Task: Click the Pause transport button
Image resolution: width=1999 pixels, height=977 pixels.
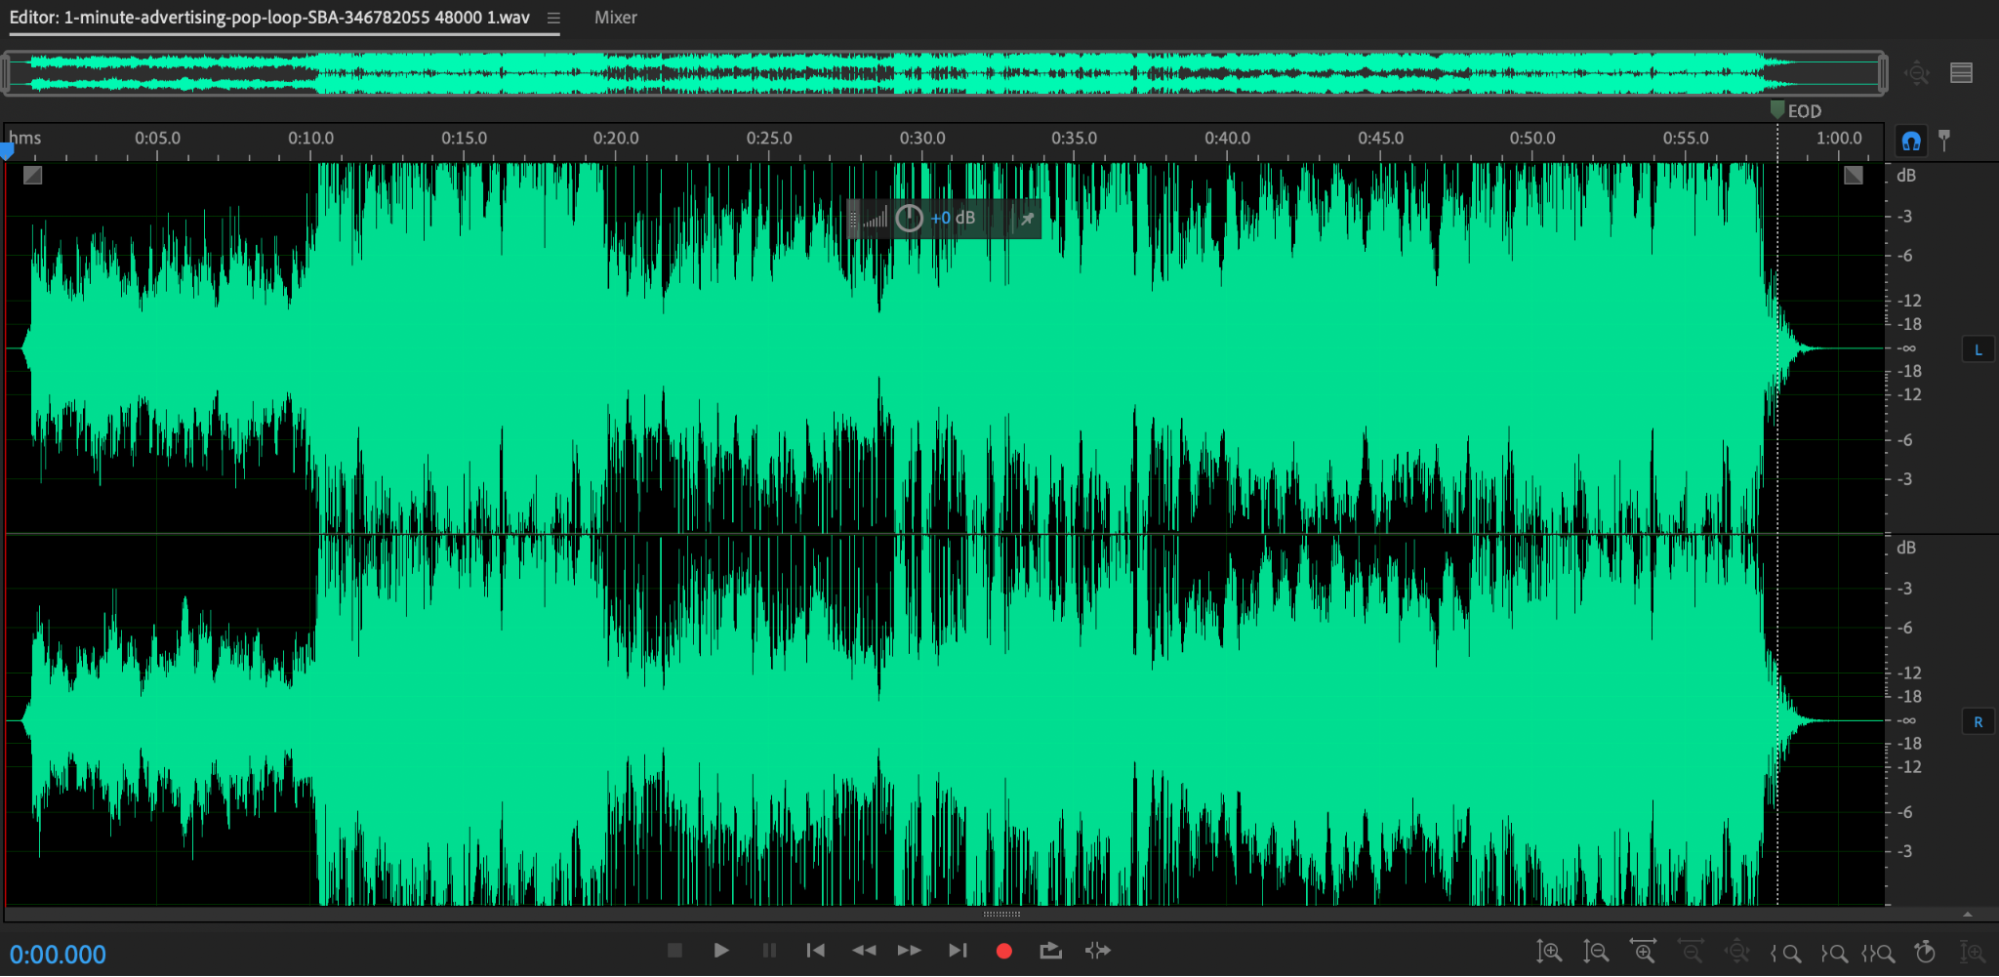Action: click(769, 950)
